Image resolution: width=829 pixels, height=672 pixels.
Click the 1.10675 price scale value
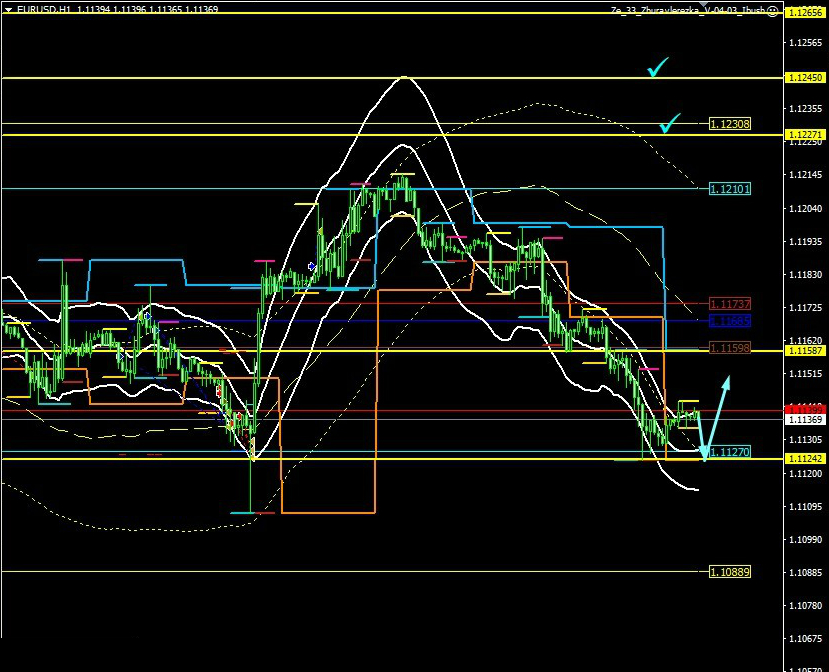tap(806, 639)
